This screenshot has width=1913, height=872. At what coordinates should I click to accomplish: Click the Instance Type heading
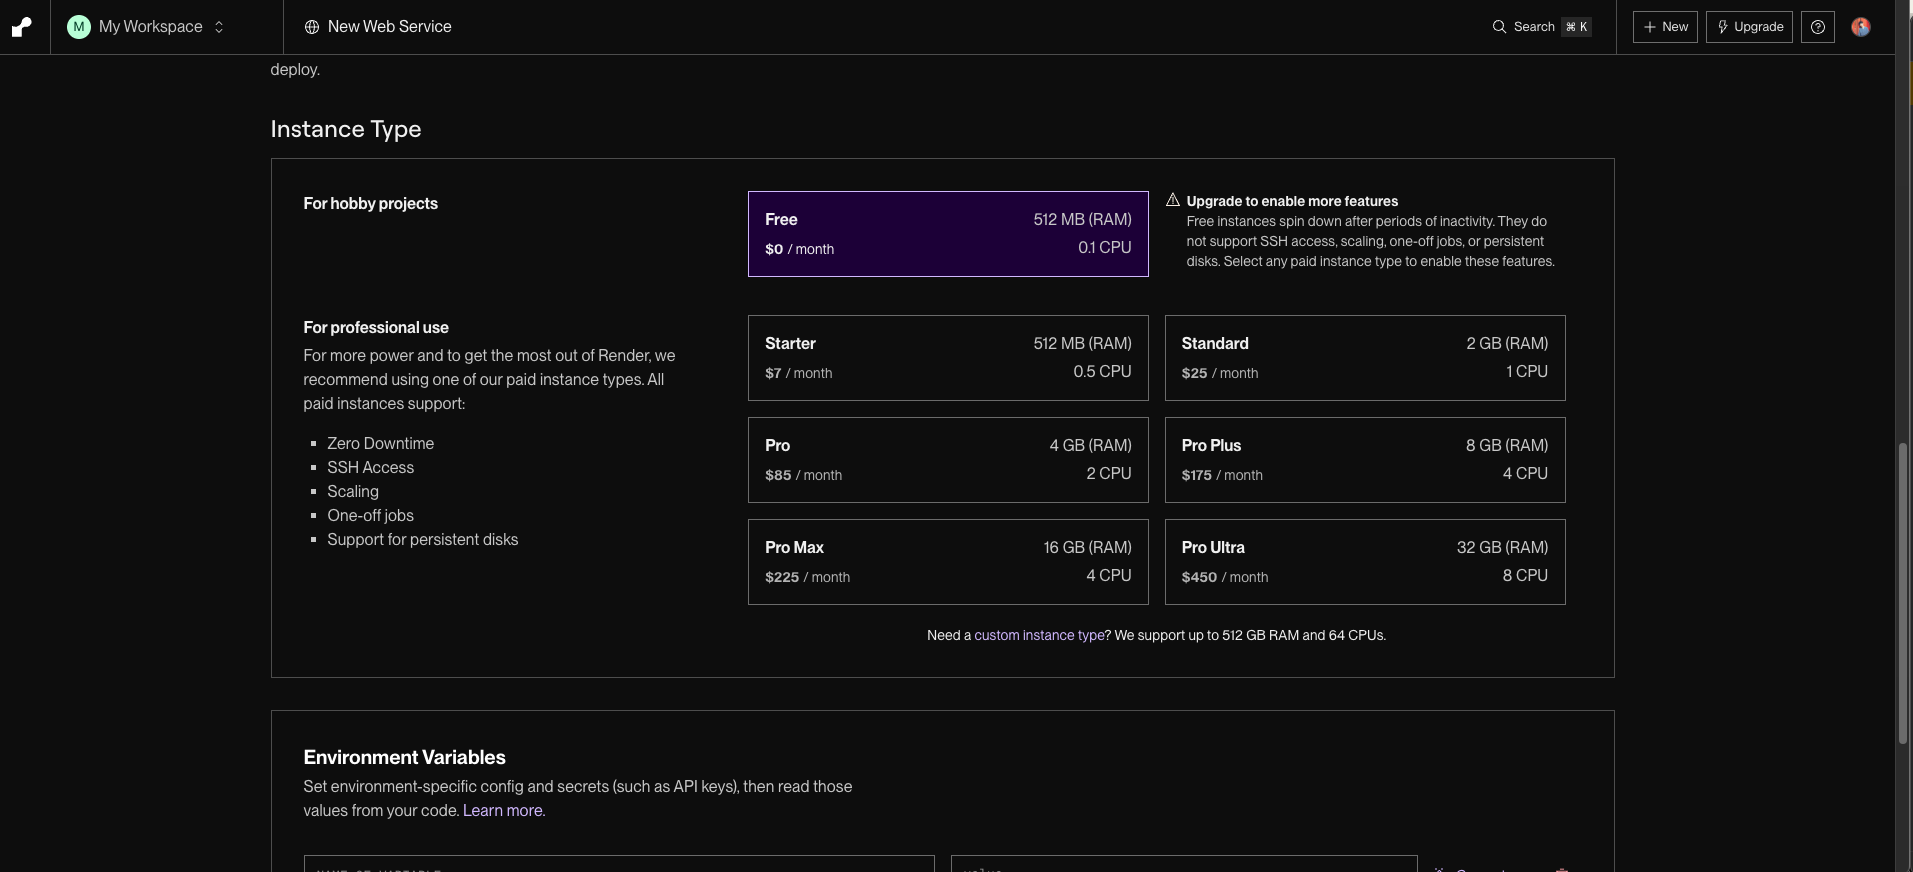[x=346, y=129]
